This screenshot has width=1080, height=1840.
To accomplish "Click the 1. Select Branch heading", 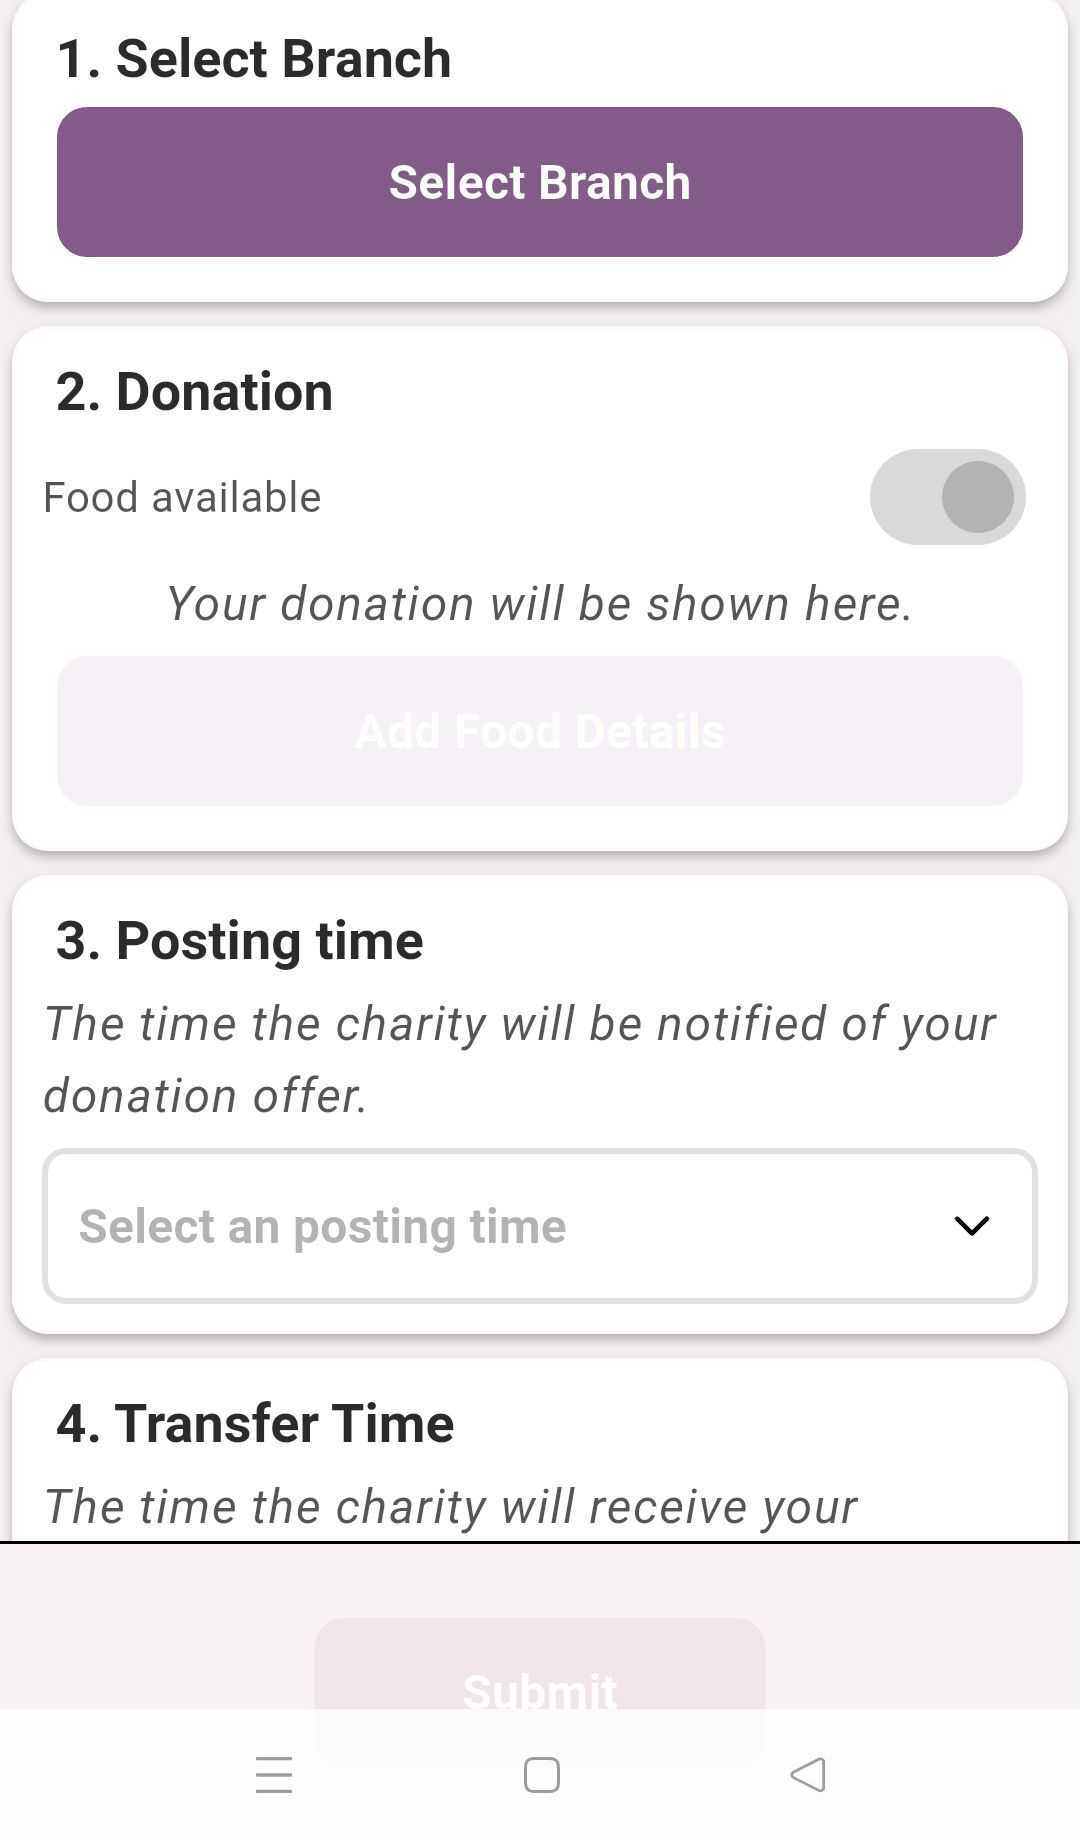I will 254,58.
